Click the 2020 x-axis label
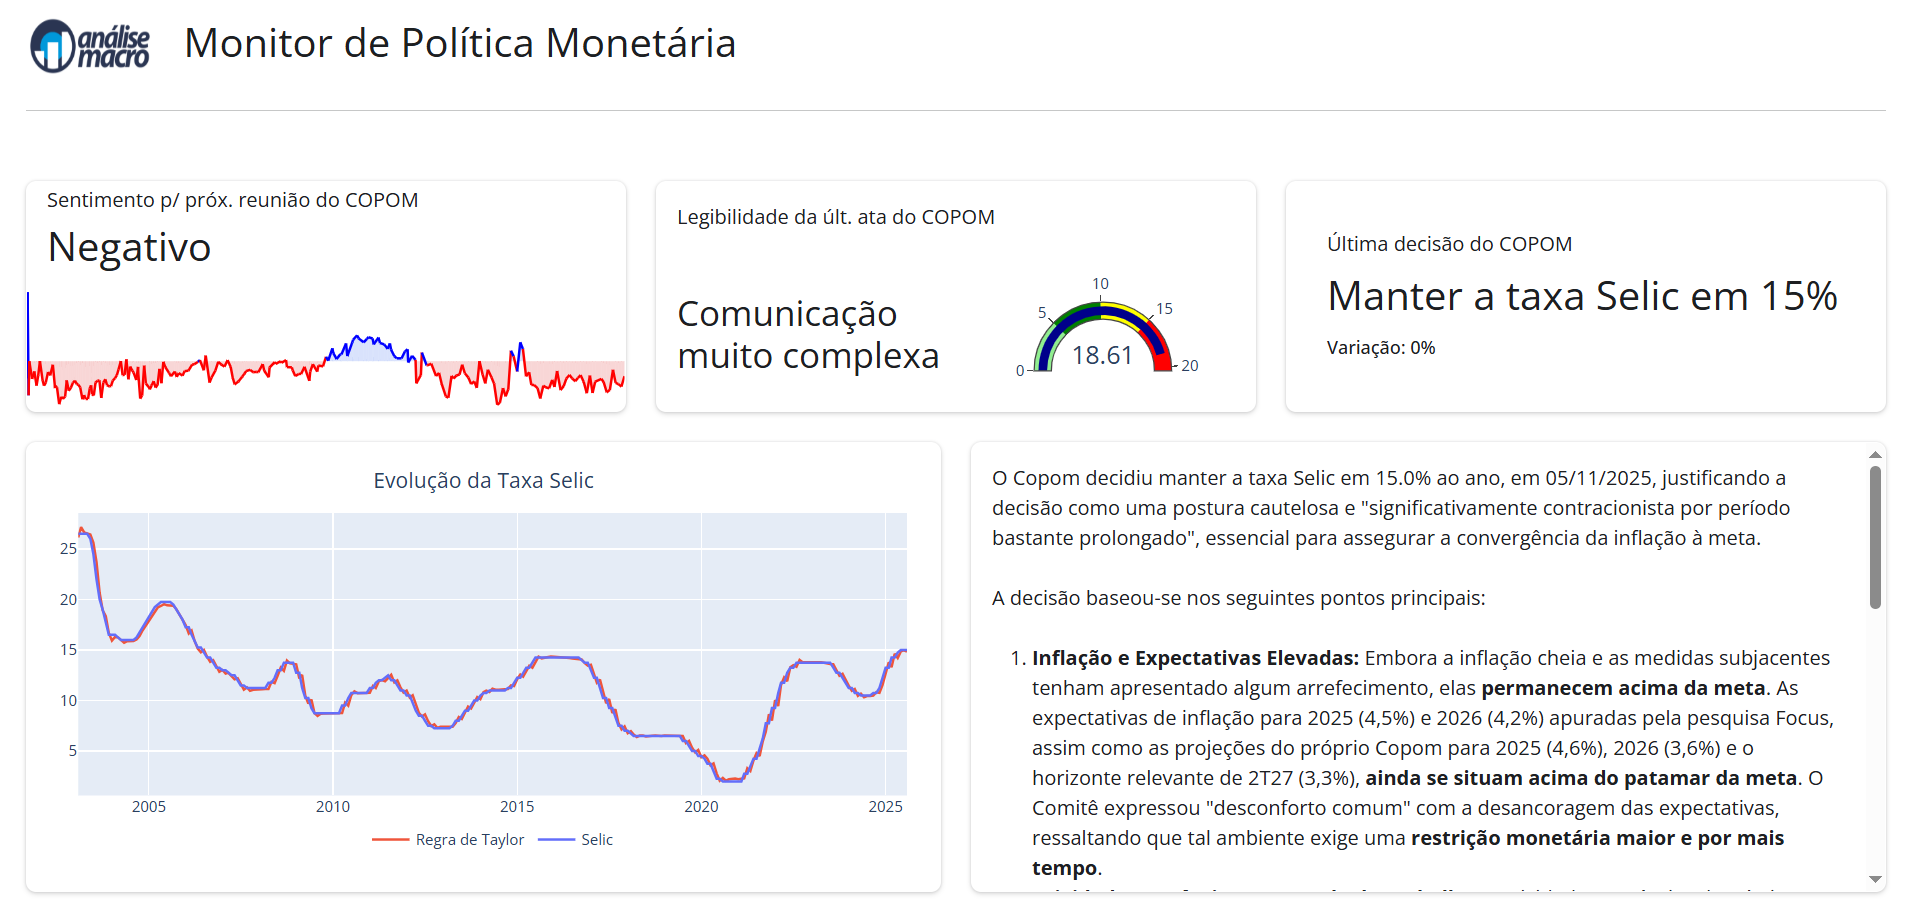The height and width of the screenshot is (911, 1916). click(701, 807)
